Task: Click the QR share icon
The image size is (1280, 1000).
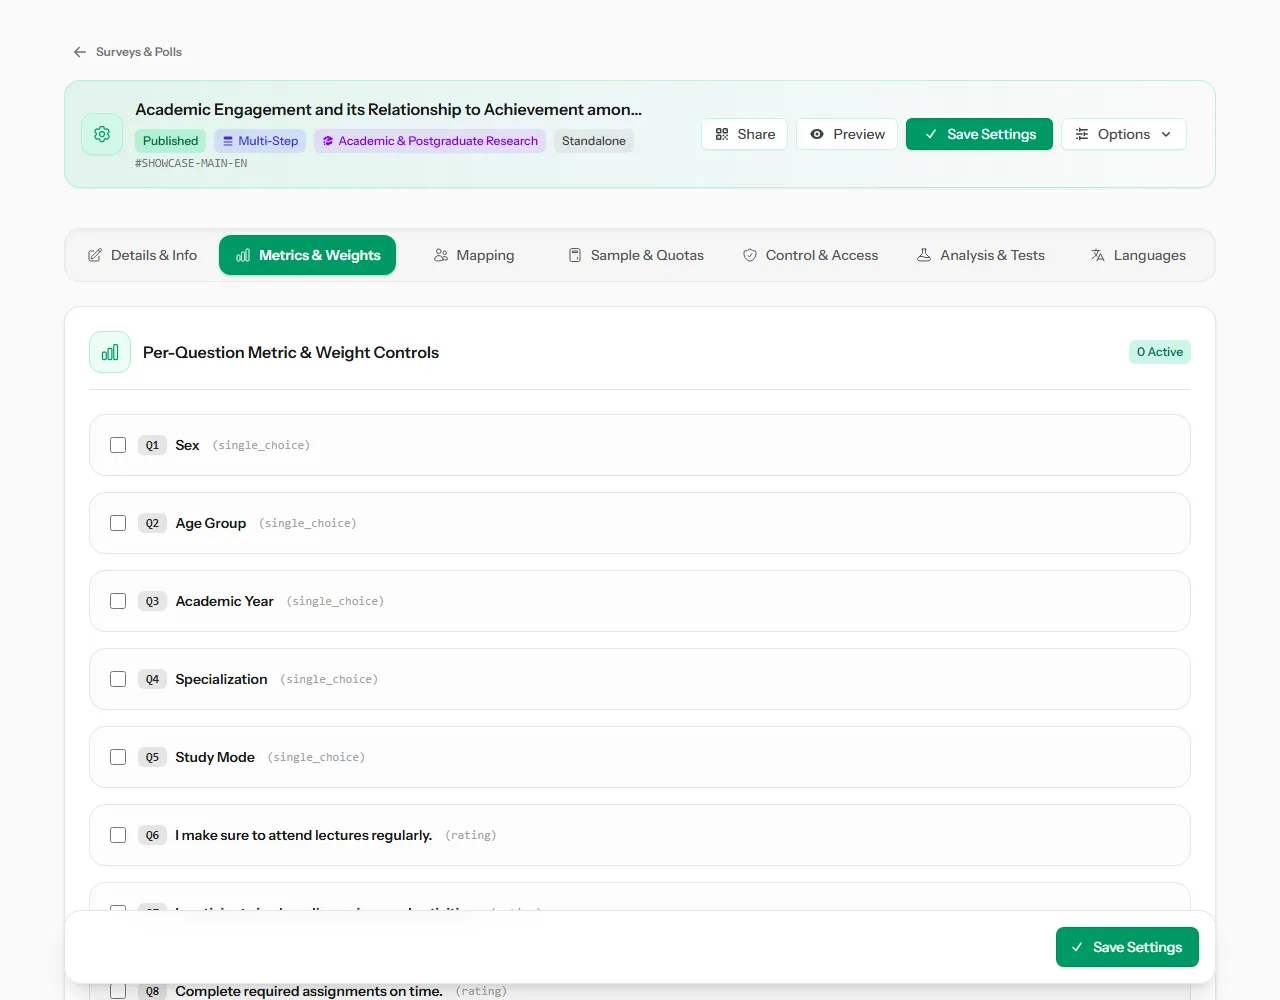Action: (x=722, y=134)
